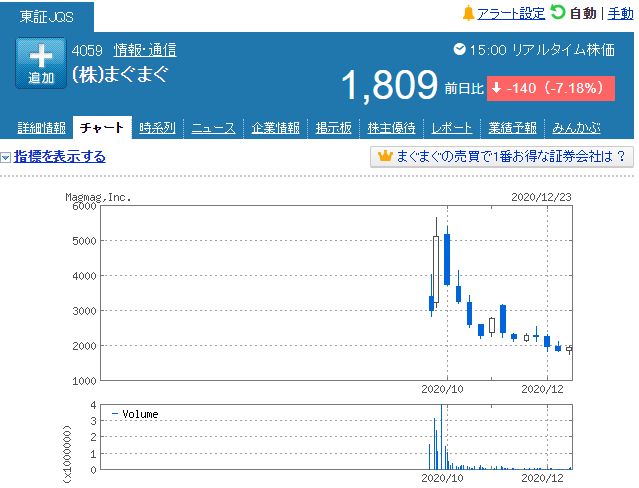
Task: Switch to the 時系列 tab
Action: click(157, 128)
